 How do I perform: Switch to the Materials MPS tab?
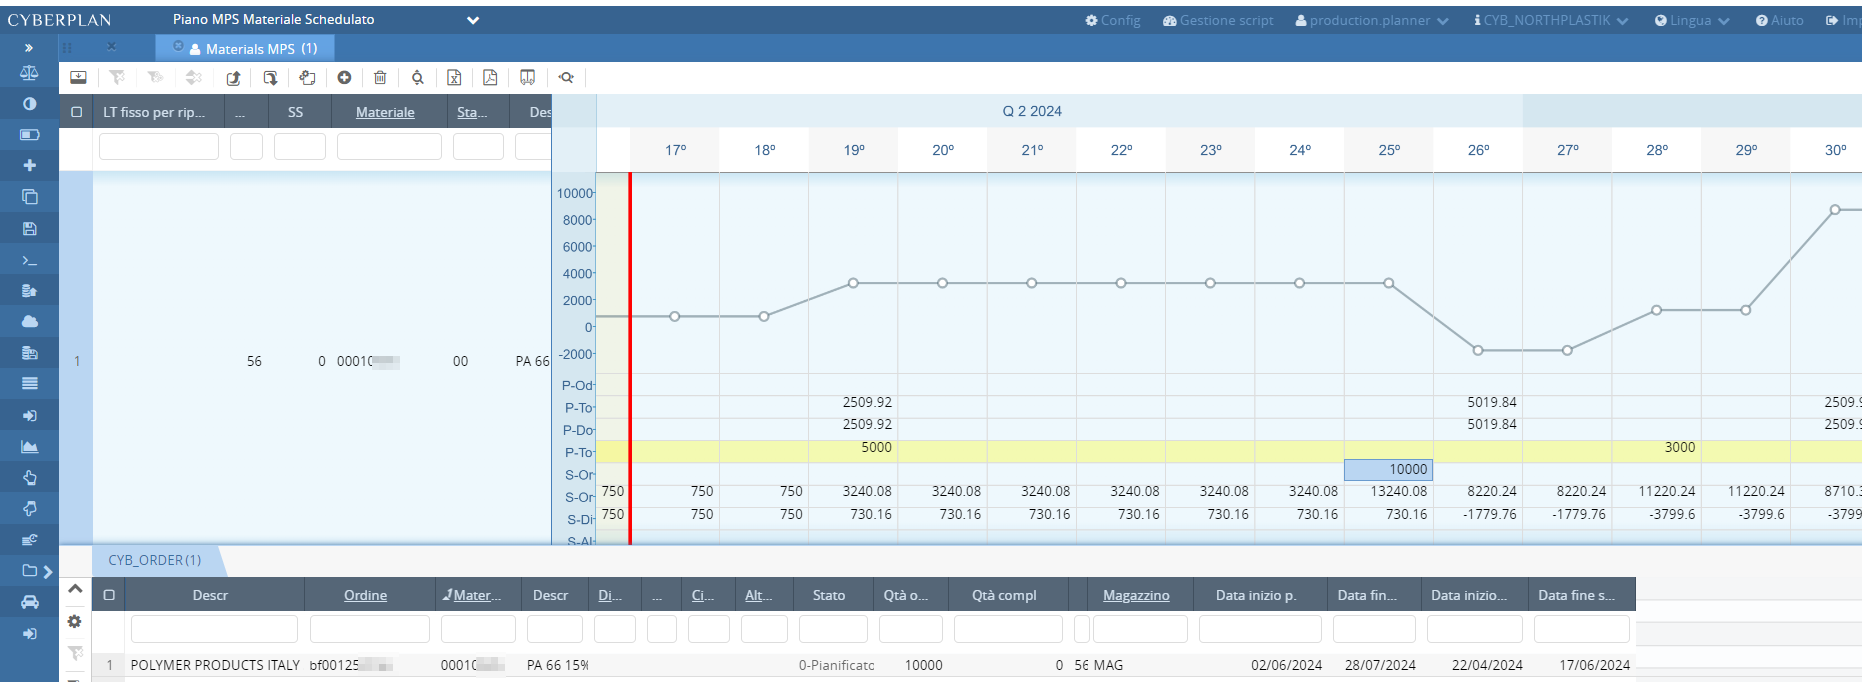click(253, 48)
